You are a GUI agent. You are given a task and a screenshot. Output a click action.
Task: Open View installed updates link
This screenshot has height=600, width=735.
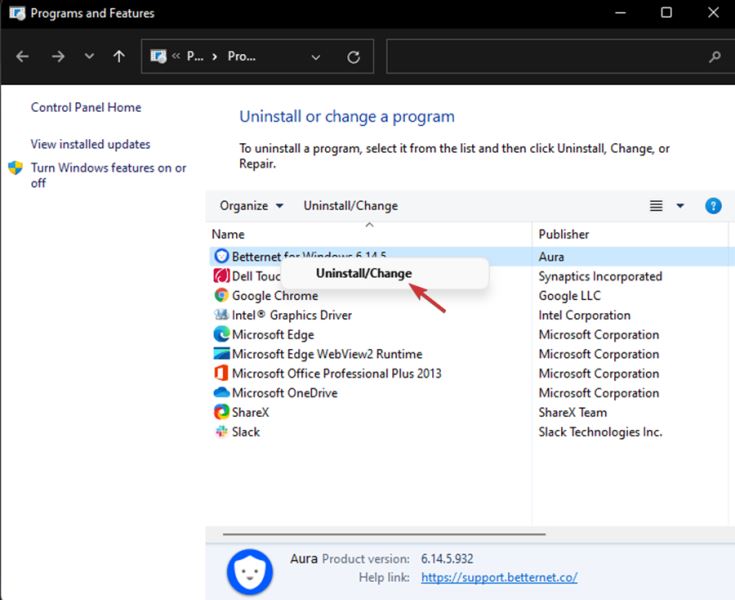pos(90,144)
